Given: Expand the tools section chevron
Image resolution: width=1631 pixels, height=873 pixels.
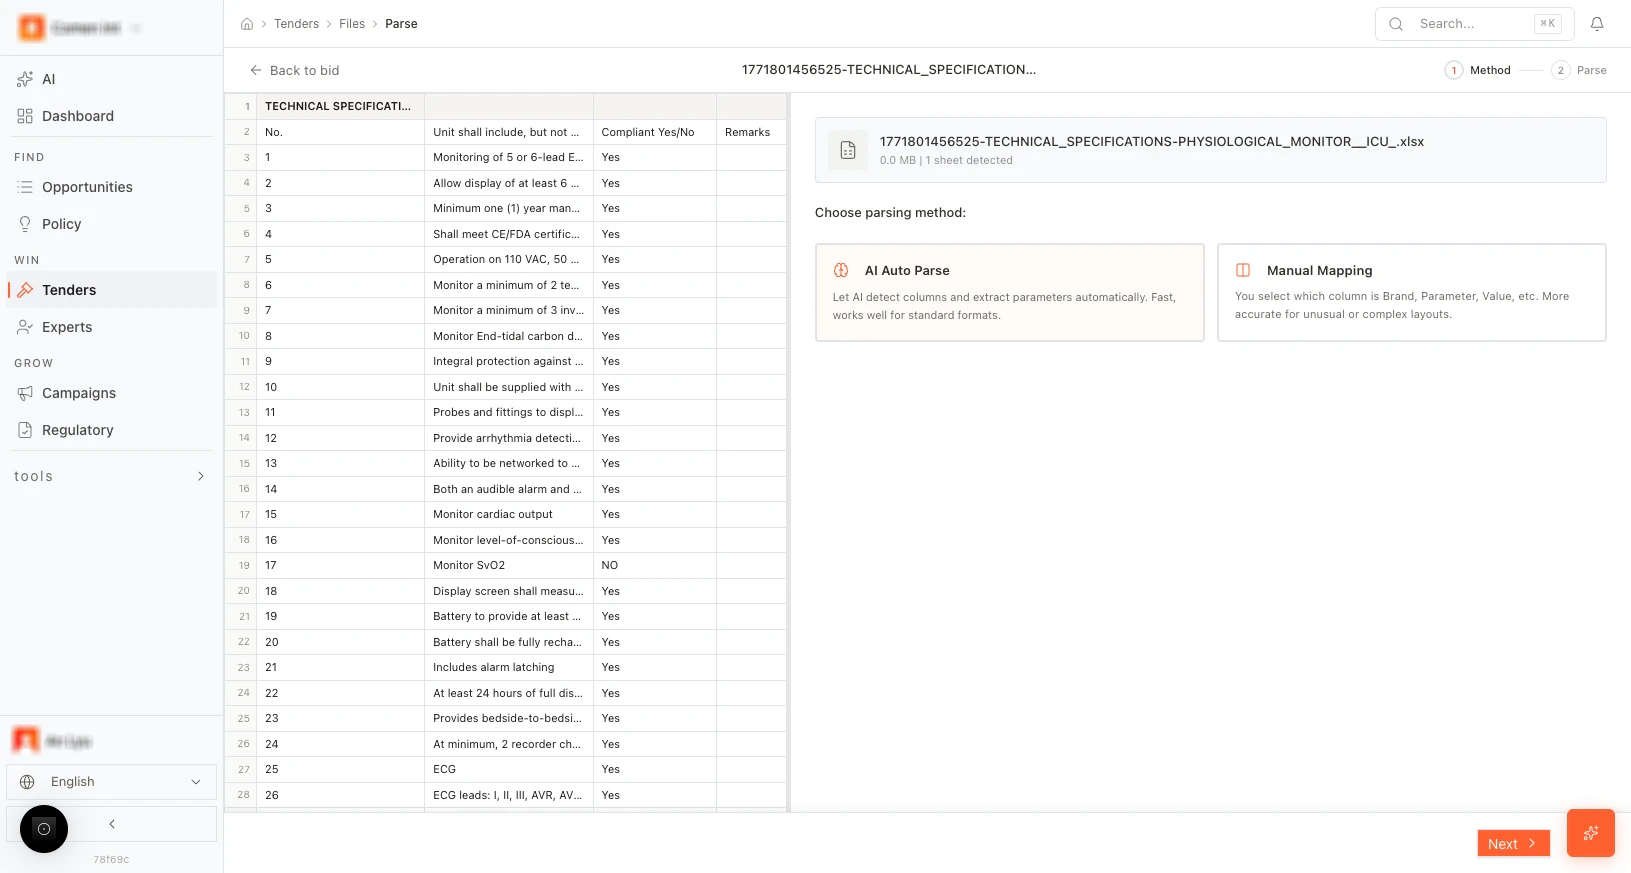Looking at the screenshot, I should pos(201,476).
